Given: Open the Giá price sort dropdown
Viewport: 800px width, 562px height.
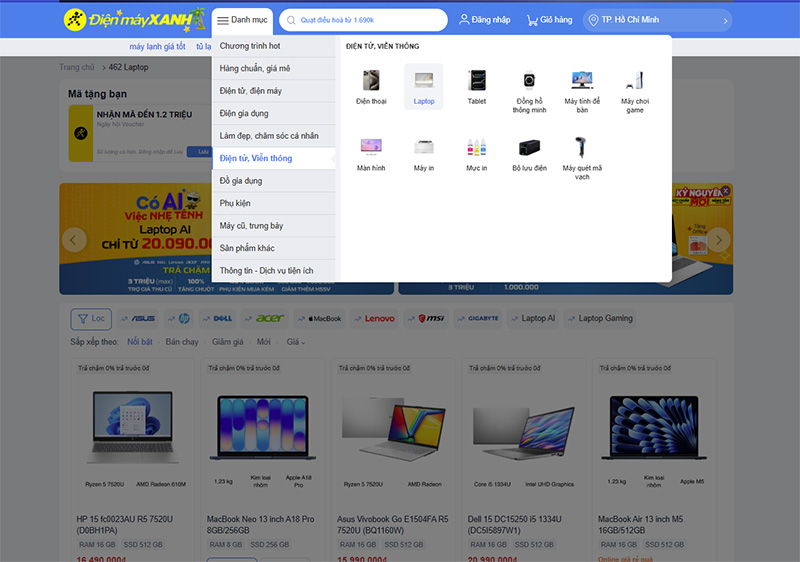Looking at the screenshot, I should (296, 342).
